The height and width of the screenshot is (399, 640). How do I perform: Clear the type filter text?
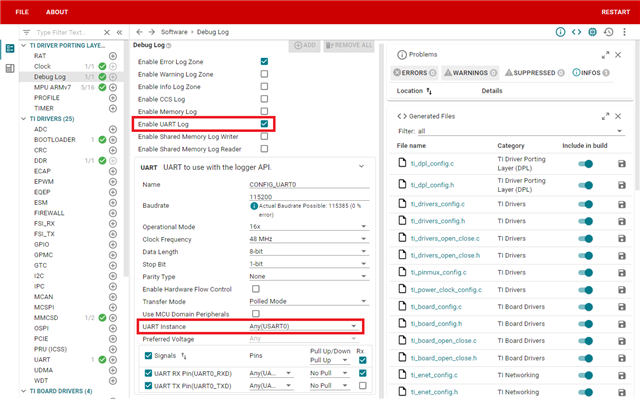click(107, 32)
